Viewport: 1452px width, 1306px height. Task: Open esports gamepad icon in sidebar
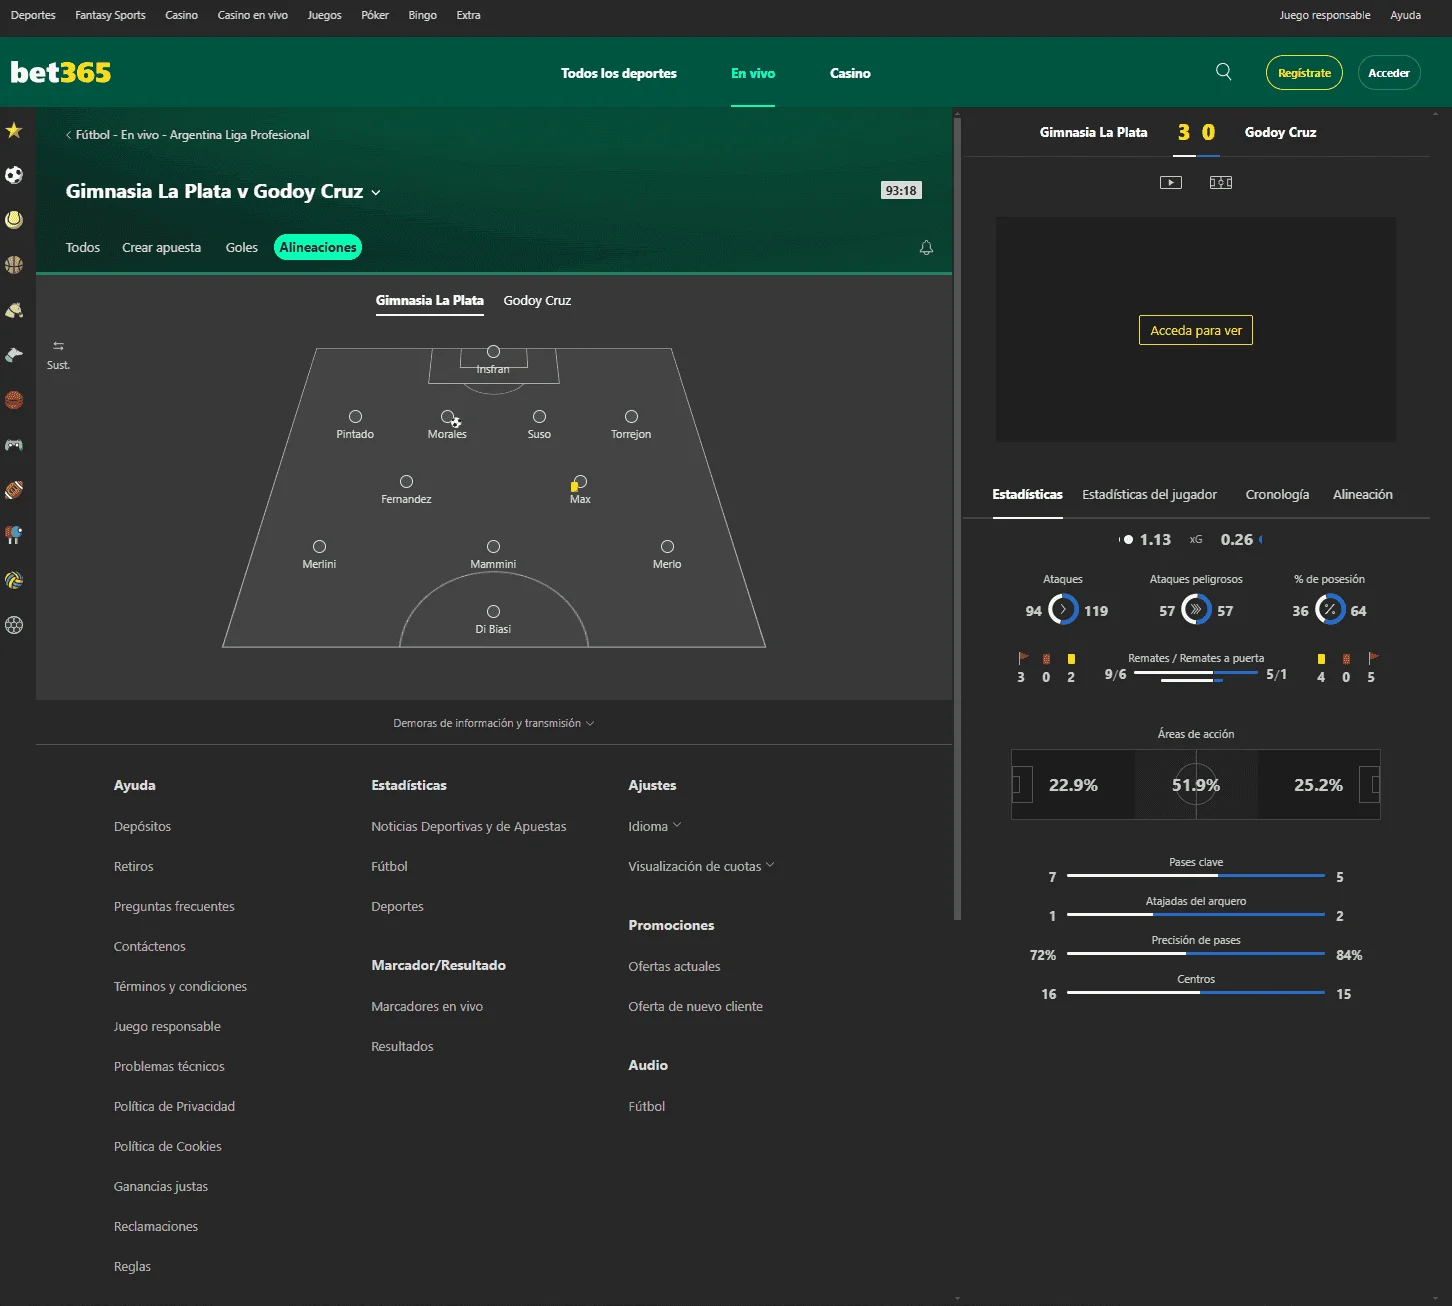tap(14, 445)
